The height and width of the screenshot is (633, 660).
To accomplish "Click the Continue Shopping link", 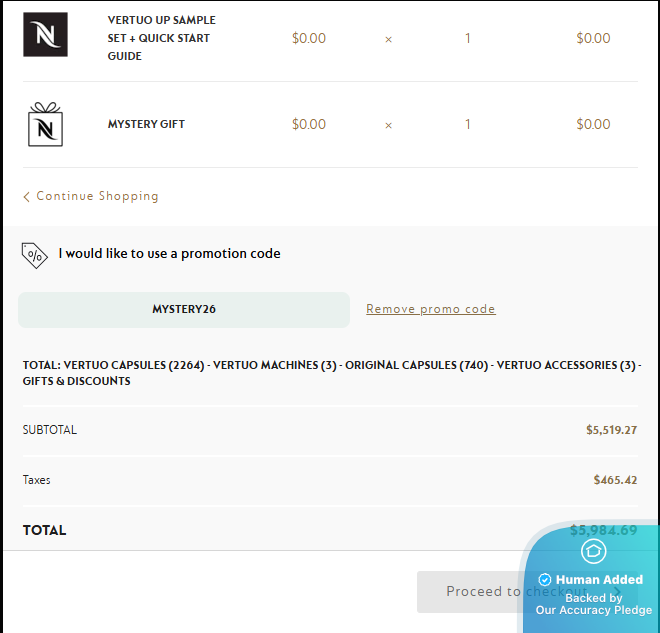I will (x=97, y=196).
